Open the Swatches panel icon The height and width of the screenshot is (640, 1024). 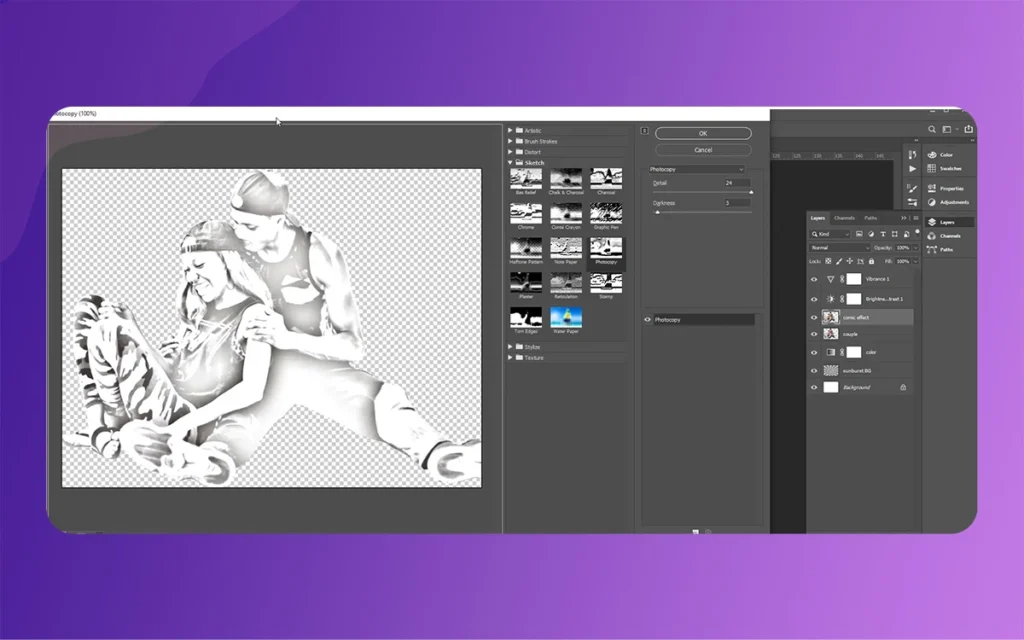pos(932,168)
